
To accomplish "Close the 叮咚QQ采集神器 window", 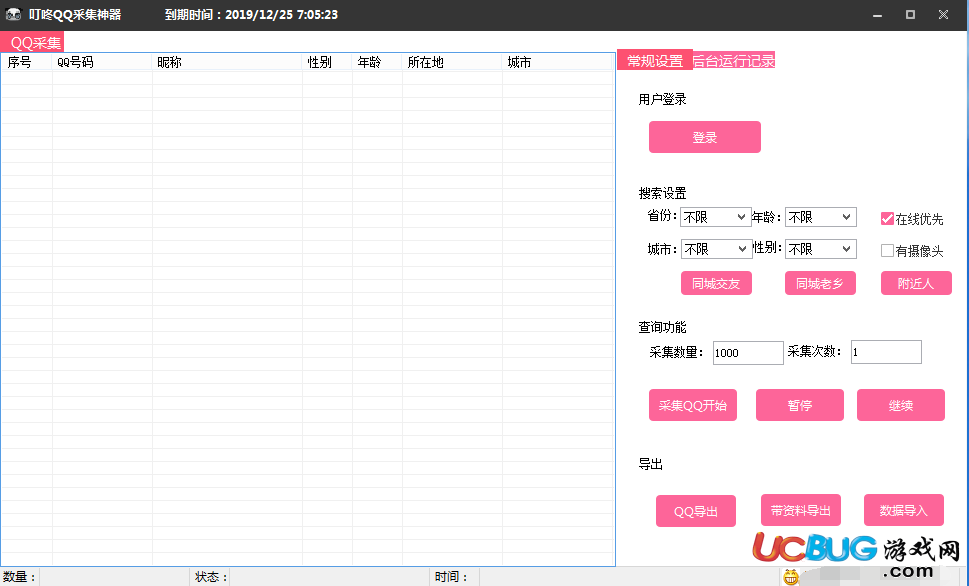I will [943, 14].
